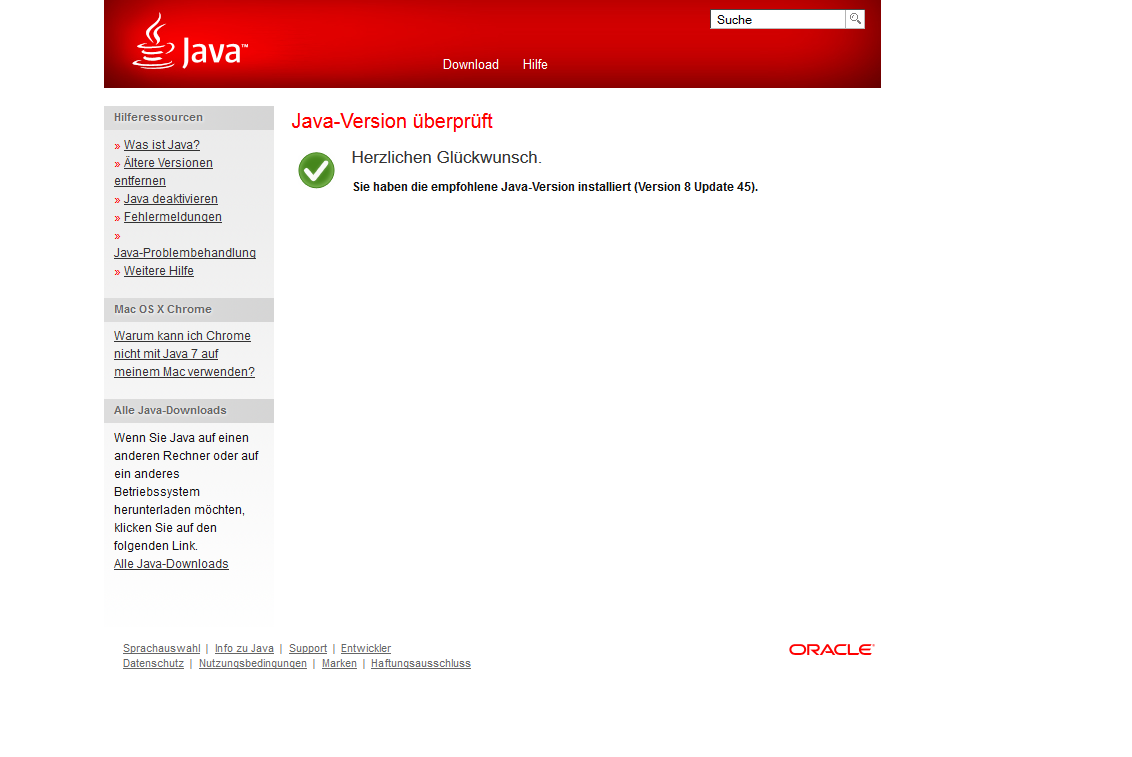This screenshot has height=757, width=1132.
Task: Click the 'Mac OS X Chrome' sidebar header
Action: [x=189, y=310]
